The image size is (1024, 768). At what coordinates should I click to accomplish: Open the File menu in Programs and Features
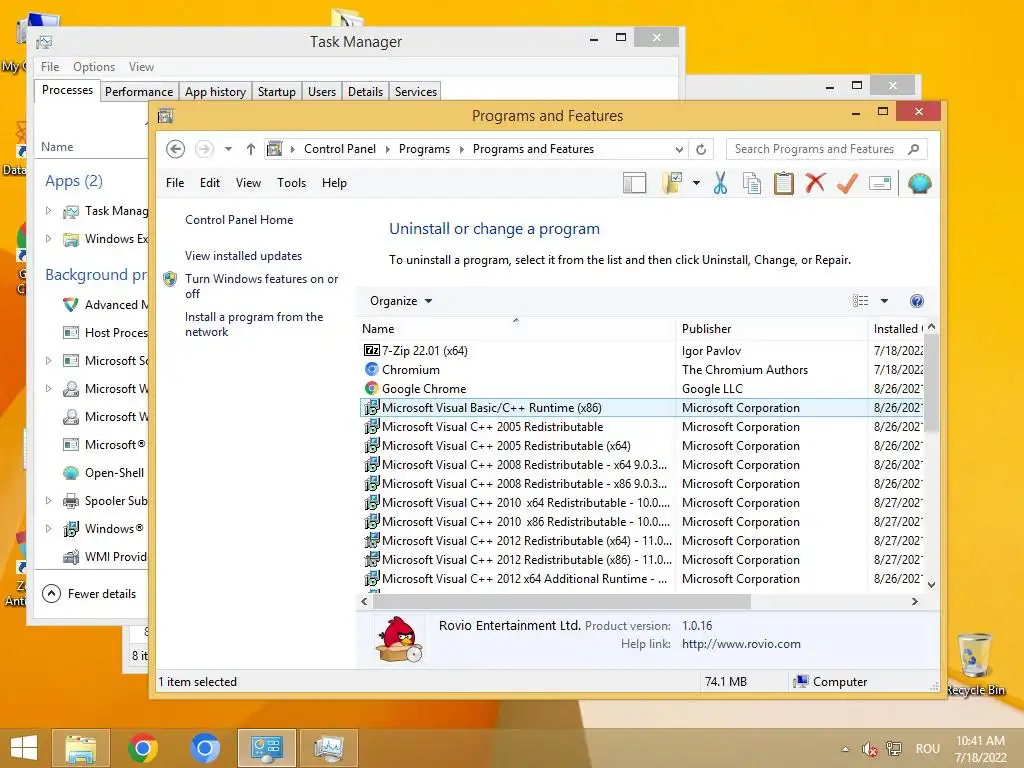(x=175, y=183)
